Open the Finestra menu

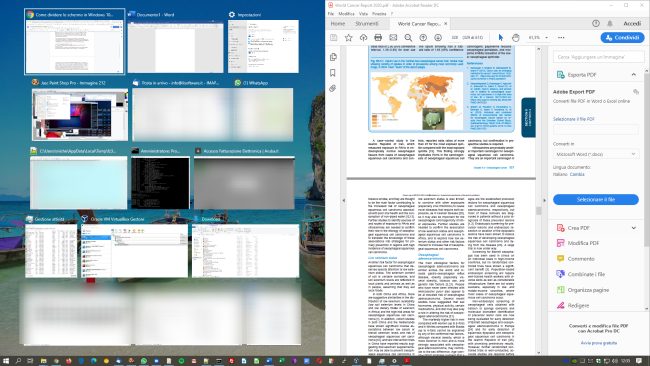click(379, 14)
